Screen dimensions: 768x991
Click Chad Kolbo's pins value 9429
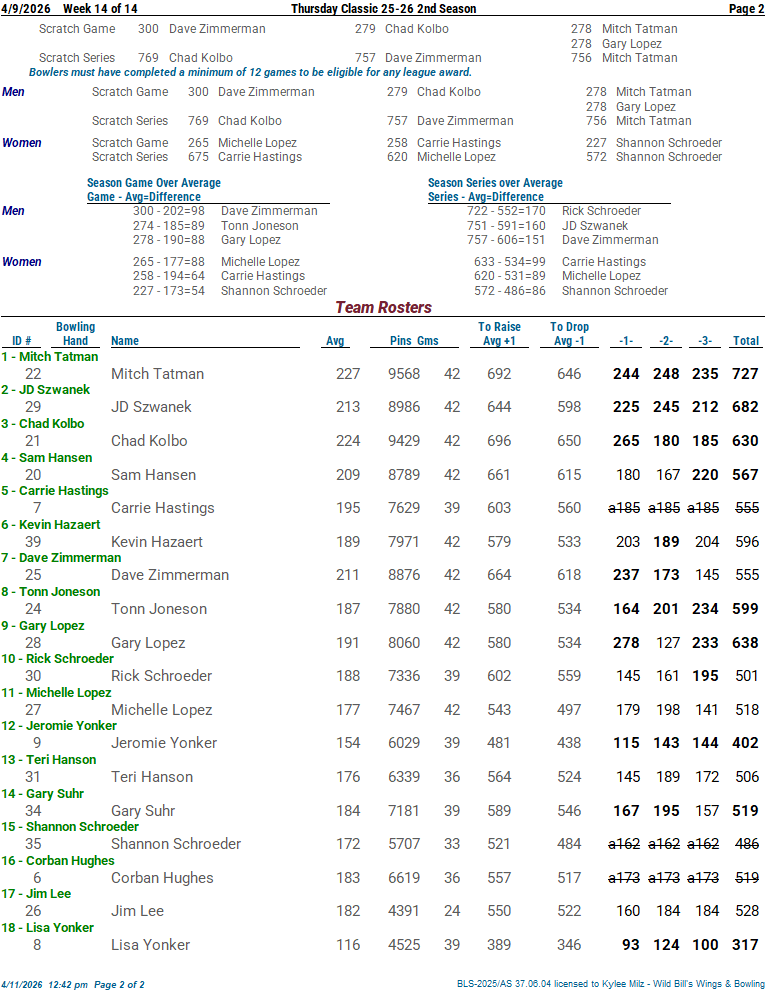404,441
